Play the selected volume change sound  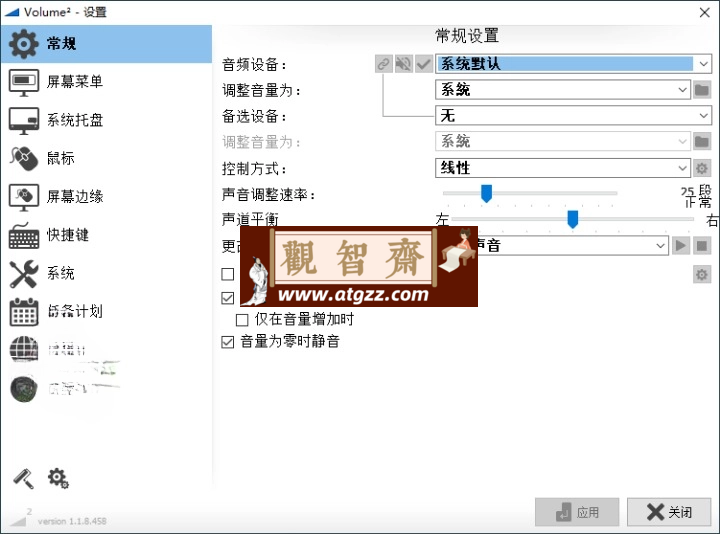(681, 246)
